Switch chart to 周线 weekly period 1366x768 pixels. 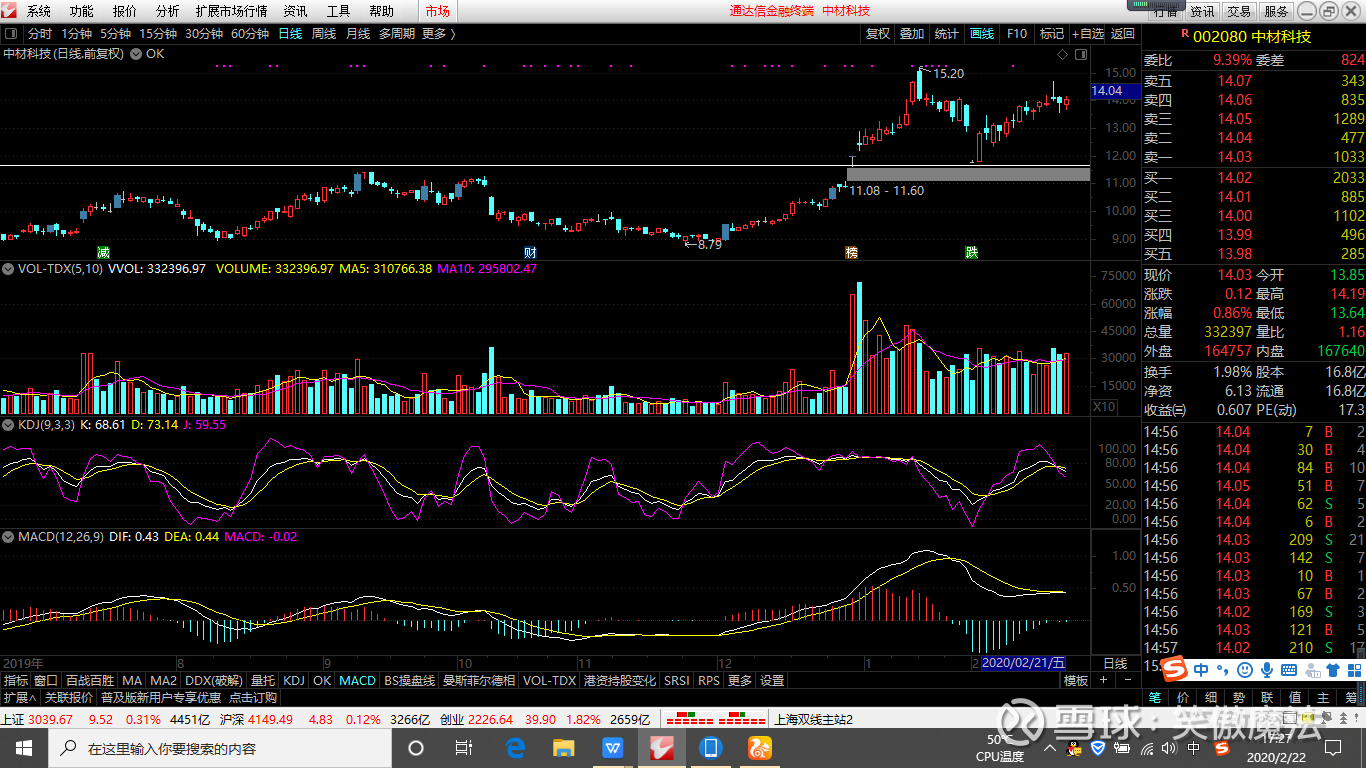click(x=324, y=33)
